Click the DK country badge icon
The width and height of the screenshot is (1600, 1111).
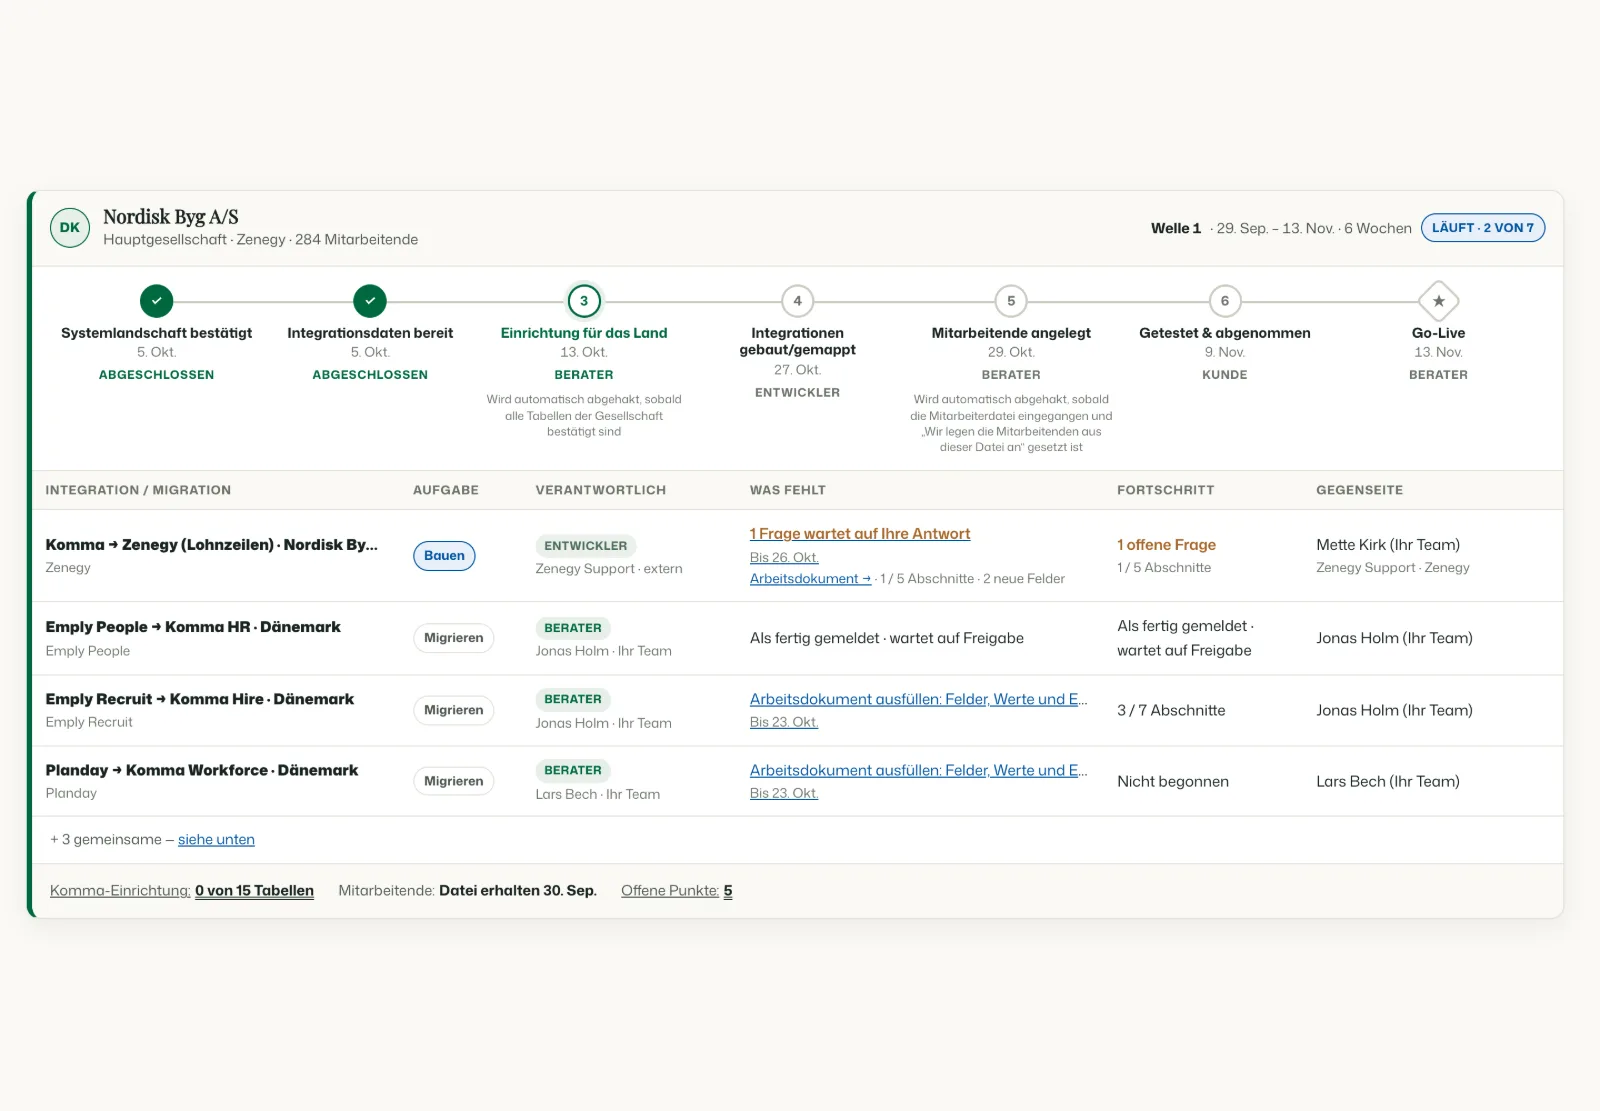point(70,228)
